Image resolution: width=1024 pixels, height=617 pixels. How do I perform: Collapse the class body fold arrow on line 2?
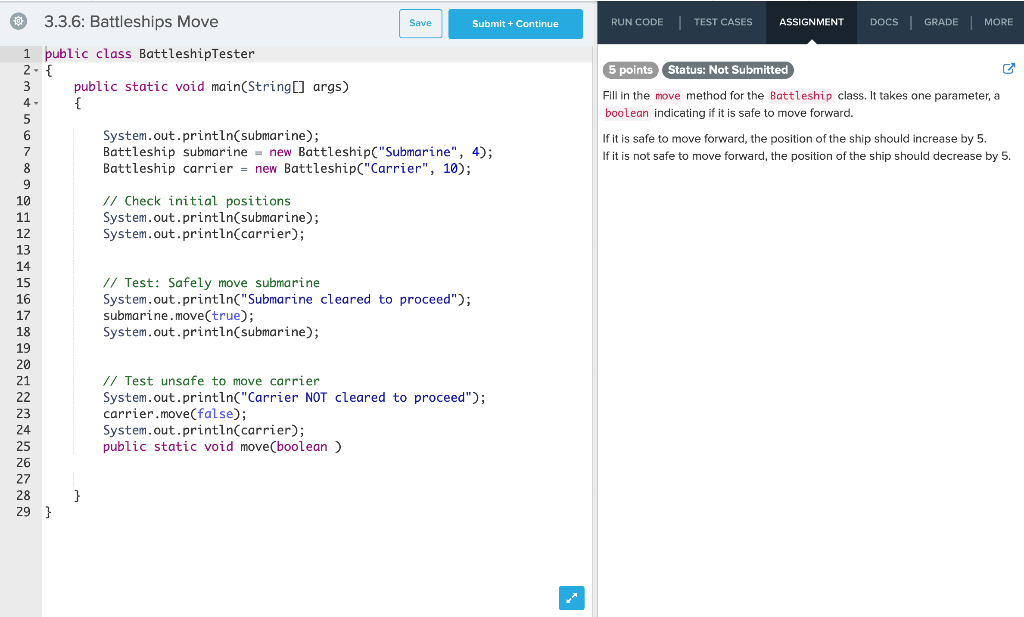(x=36, y=71)
